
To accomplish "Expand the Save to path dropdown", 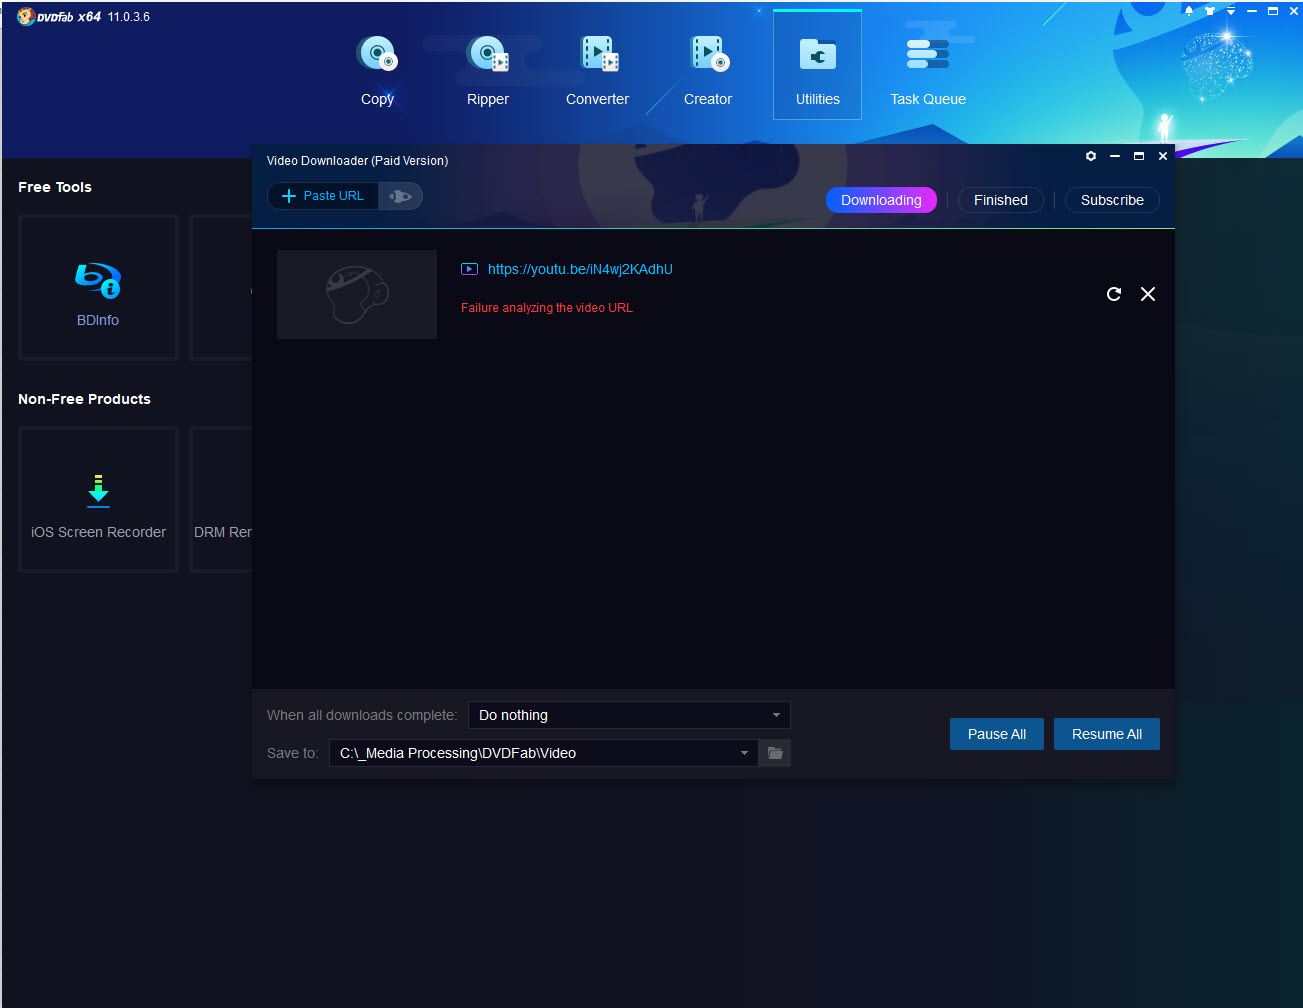I will [x=744, y=753].
